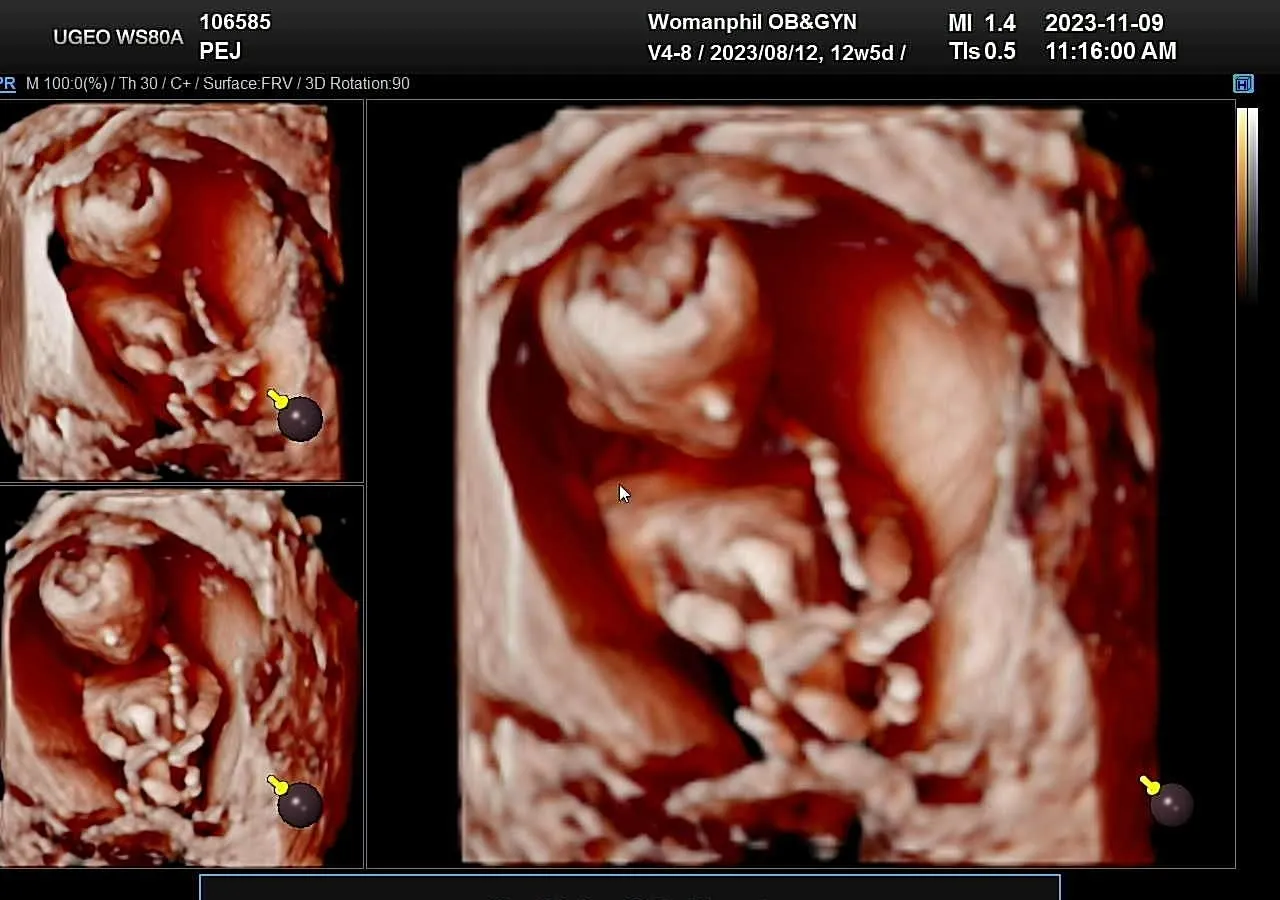Click the MI 1.4 value
1280x900 pixels.
point(981,22)
